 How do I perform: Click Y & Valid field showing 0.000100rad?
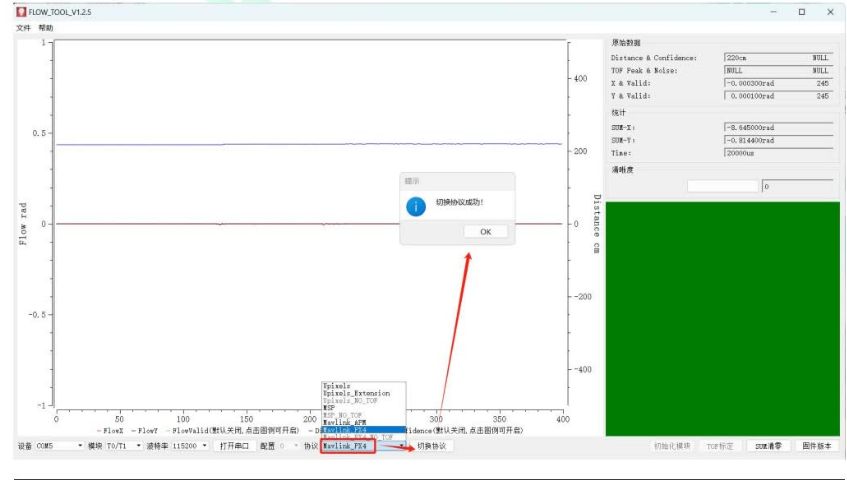pos(778,96)
